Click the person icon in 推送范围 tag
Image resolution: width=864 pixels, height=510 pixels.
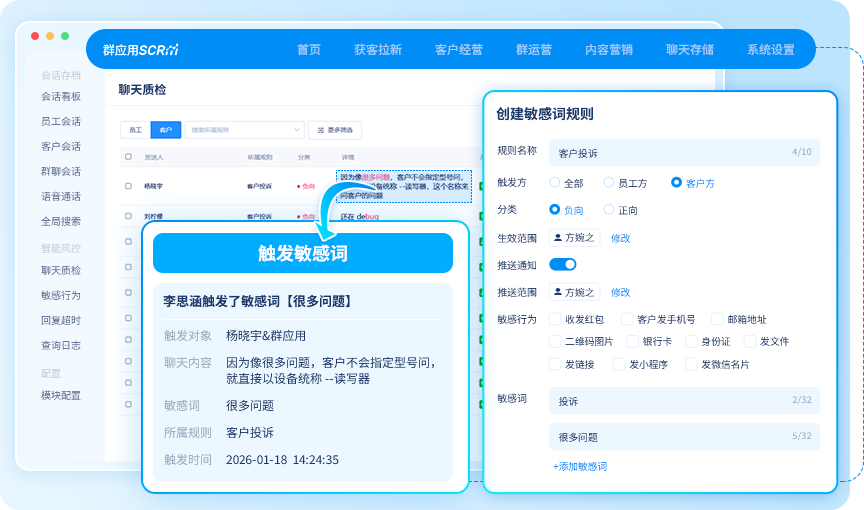click(x=558, y=292)
